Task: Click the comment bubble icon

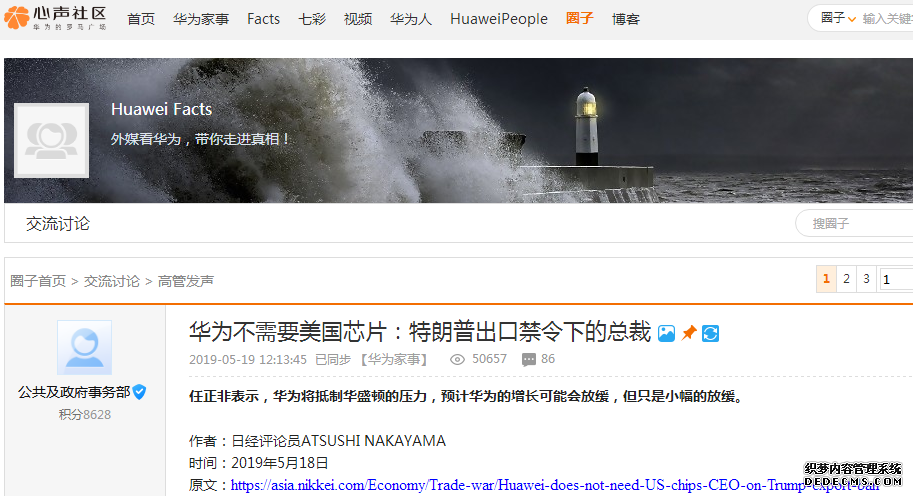Action: (529, 360)
